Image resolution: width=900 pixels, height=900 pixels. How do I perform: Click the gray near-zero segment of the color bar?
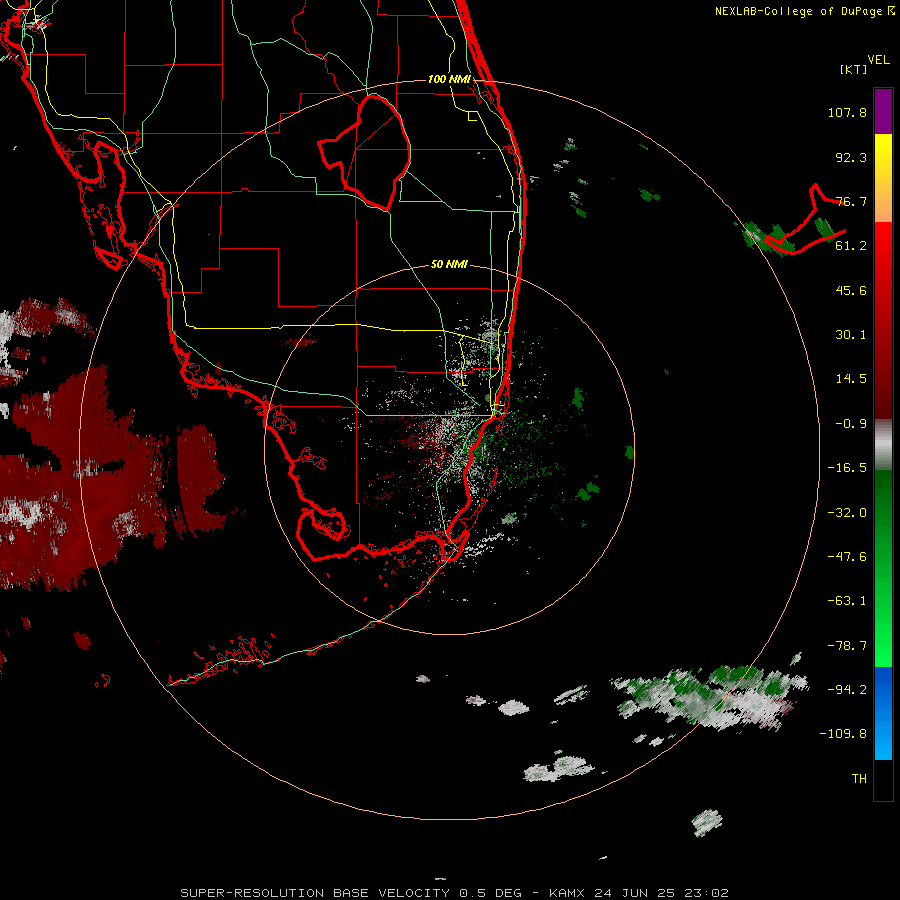(x=883, y=445)
